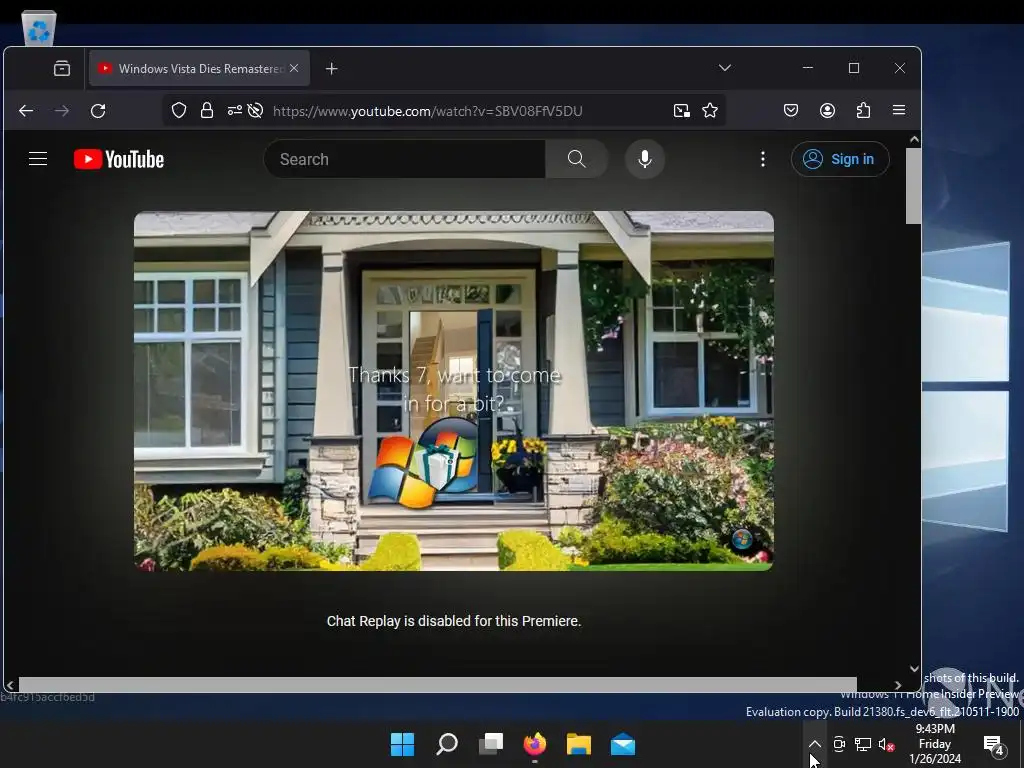
Task: Click the autoplay blocked icon
Action: [255, 110]
